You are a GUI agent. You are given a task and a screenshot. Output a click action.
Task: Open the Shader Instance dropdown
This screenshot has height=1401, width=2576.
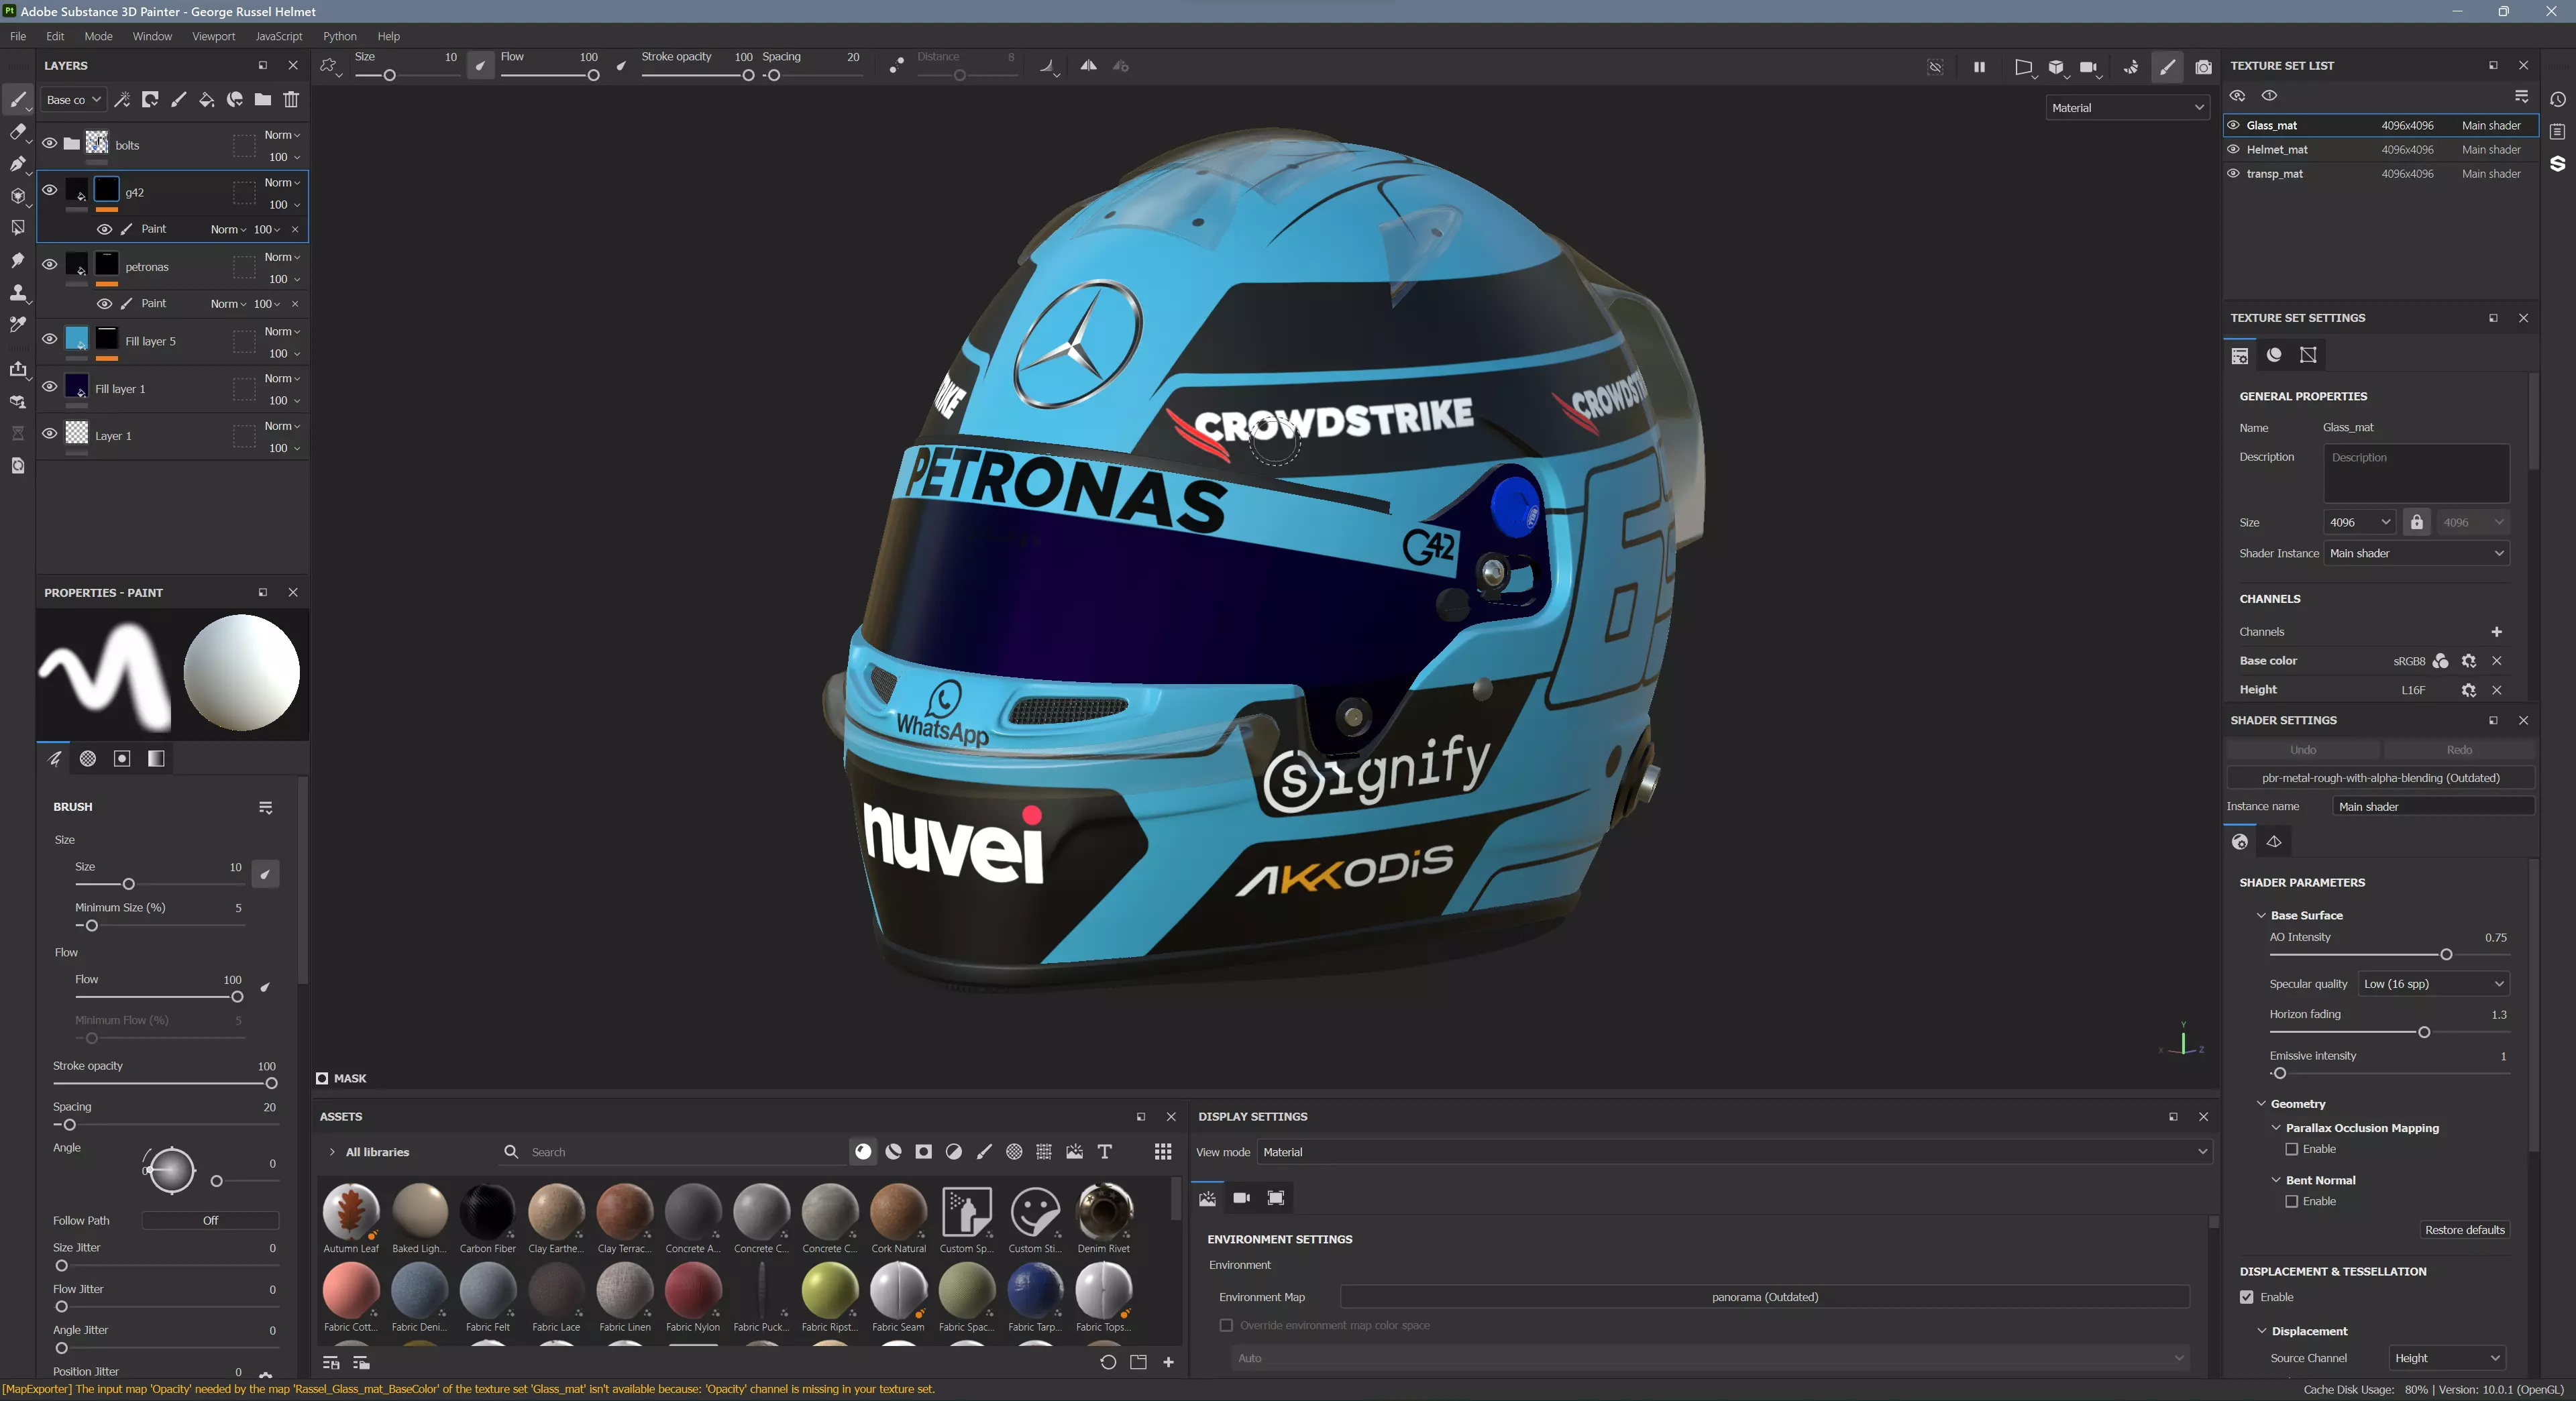(2416, 553)
